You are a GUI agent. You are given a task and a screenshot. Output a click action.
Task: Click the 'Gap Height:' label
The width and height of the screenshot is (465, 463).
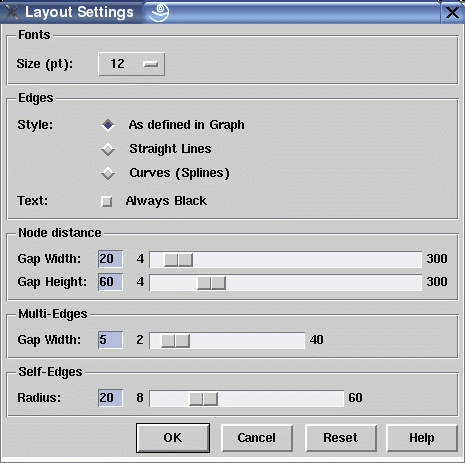point(52,282)
